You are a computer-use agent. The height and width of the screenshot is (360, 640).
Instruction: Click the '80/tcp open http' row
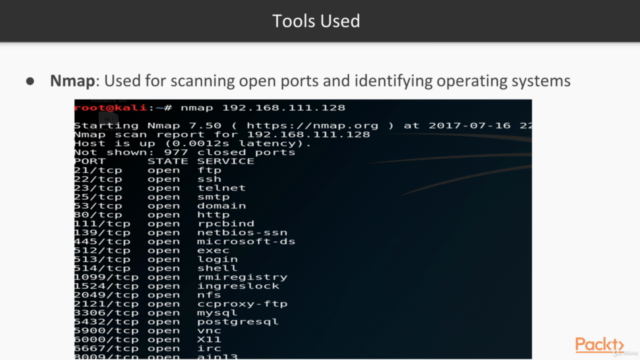[x=152, y=215]
